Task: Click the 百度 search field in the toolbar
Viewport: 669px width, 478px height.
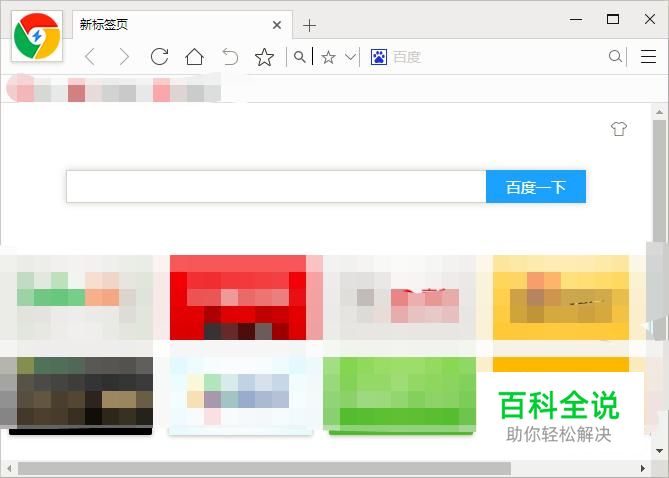Action: (x=491, y=57)
